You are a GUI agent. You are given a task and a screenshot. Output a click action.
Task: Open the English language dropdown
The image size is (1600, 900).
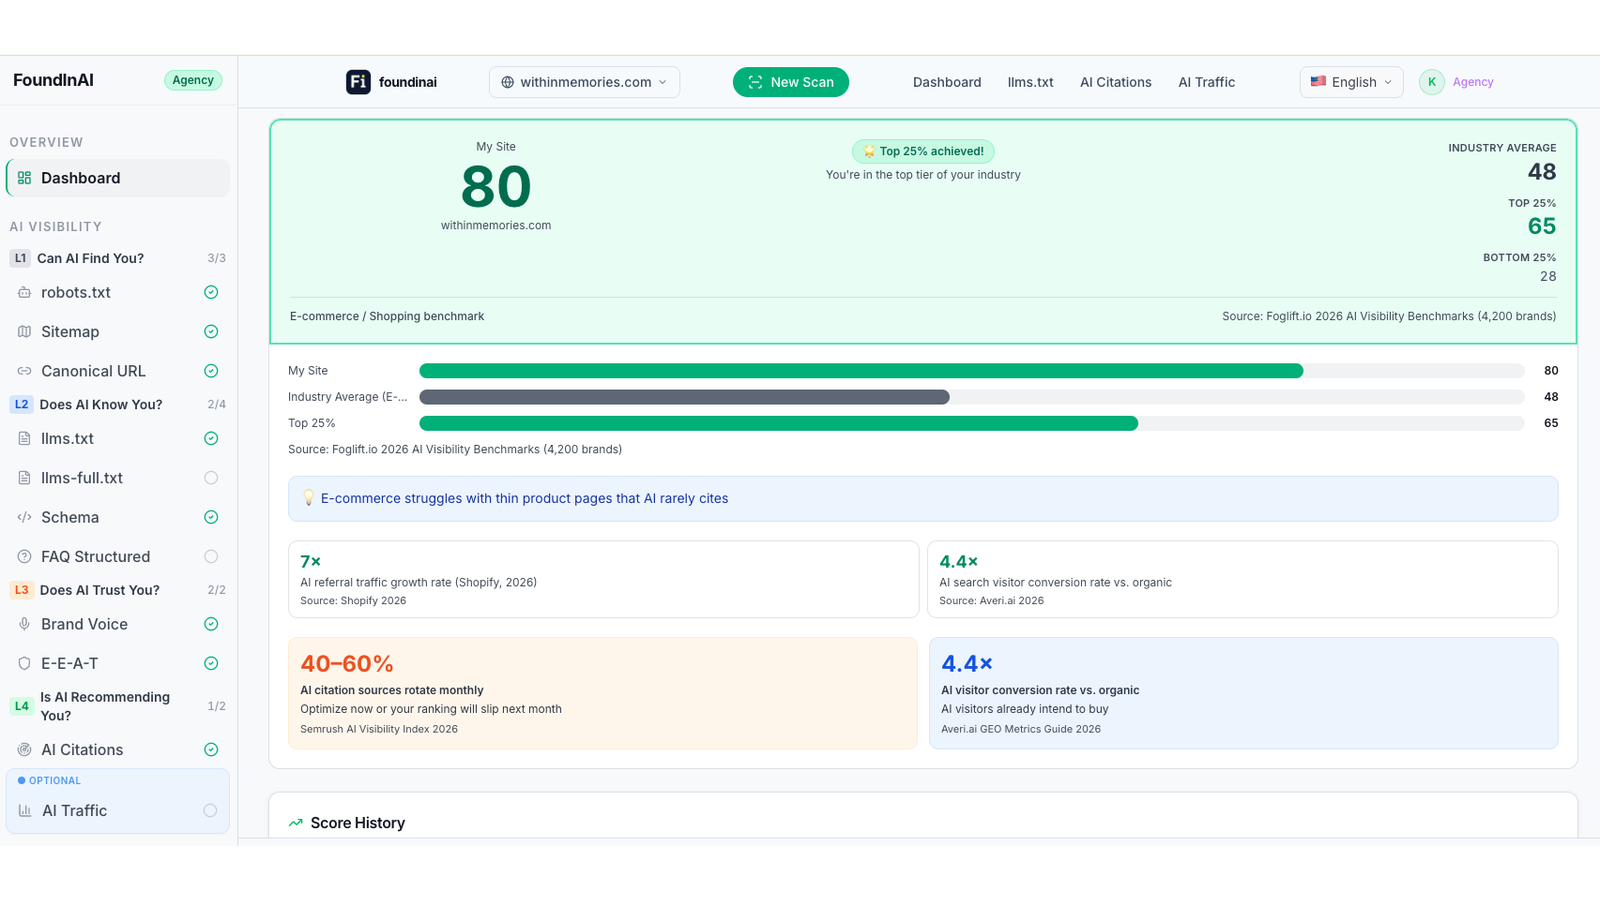point(1351,82)
